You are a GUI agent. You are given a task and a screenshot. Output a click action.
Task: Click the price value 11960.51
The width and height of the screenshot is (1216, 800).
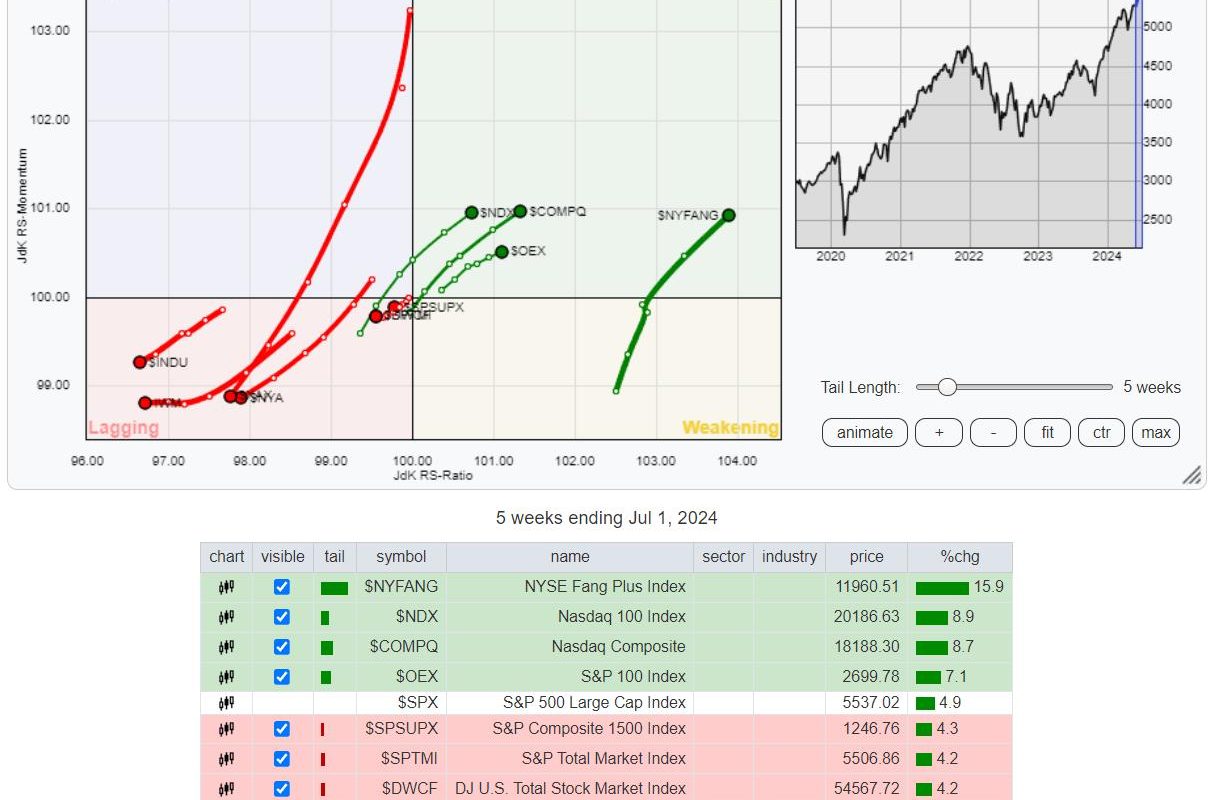(866, 587)
